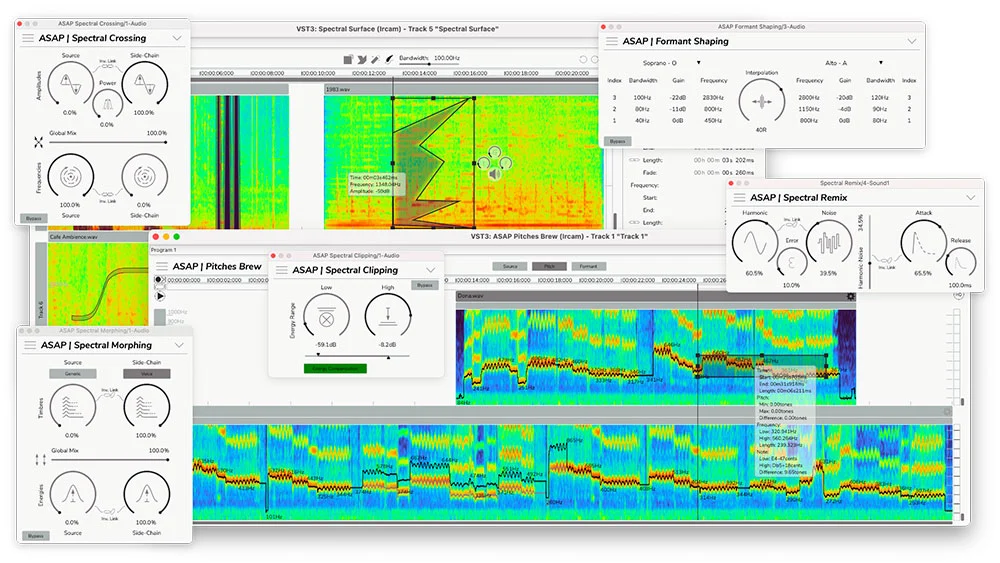Image resolution: width=1000 pixels, height=563 pixels.
Task: Toggle Energy Compensation in Spectral Clipping
Action: click(335, 368)
